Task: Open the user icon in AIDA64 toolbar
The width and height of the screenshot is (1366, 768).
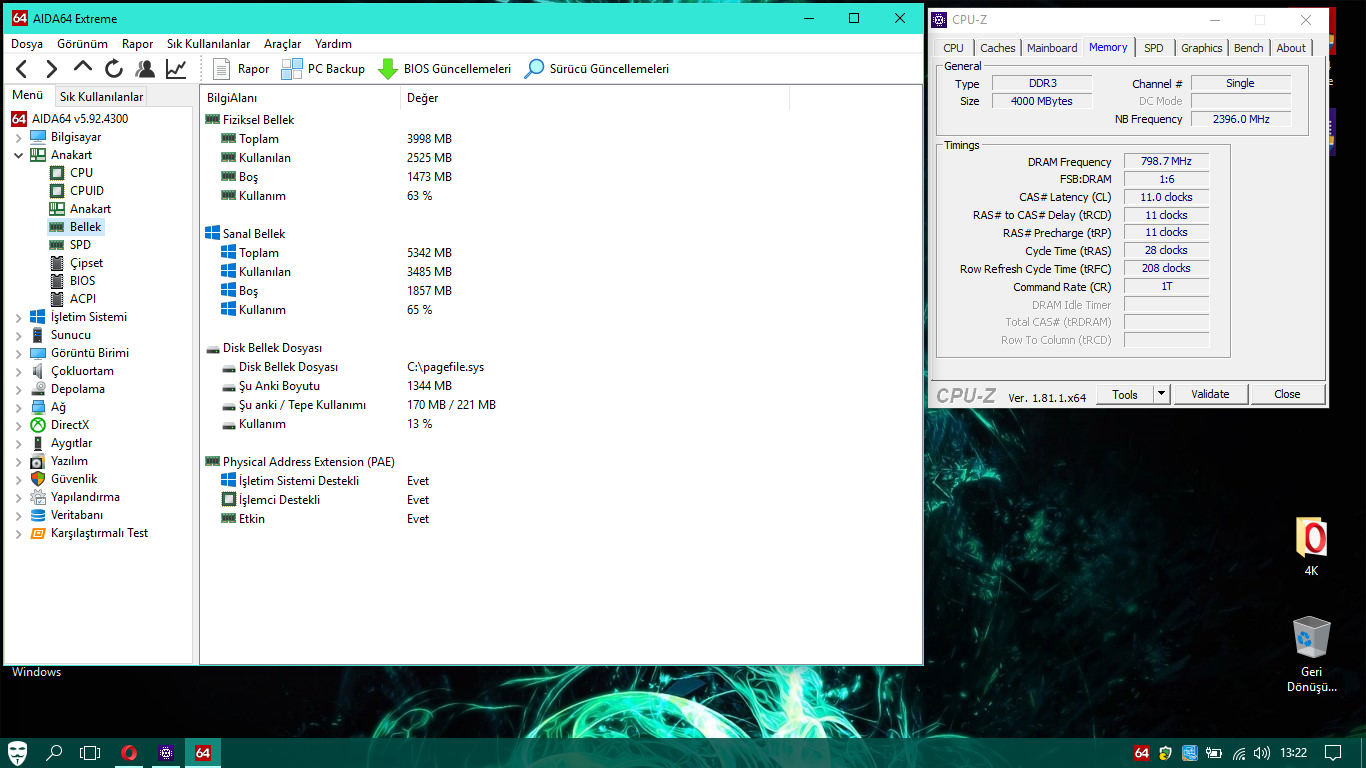Action: pyautogui.click(x=145, y=69)
